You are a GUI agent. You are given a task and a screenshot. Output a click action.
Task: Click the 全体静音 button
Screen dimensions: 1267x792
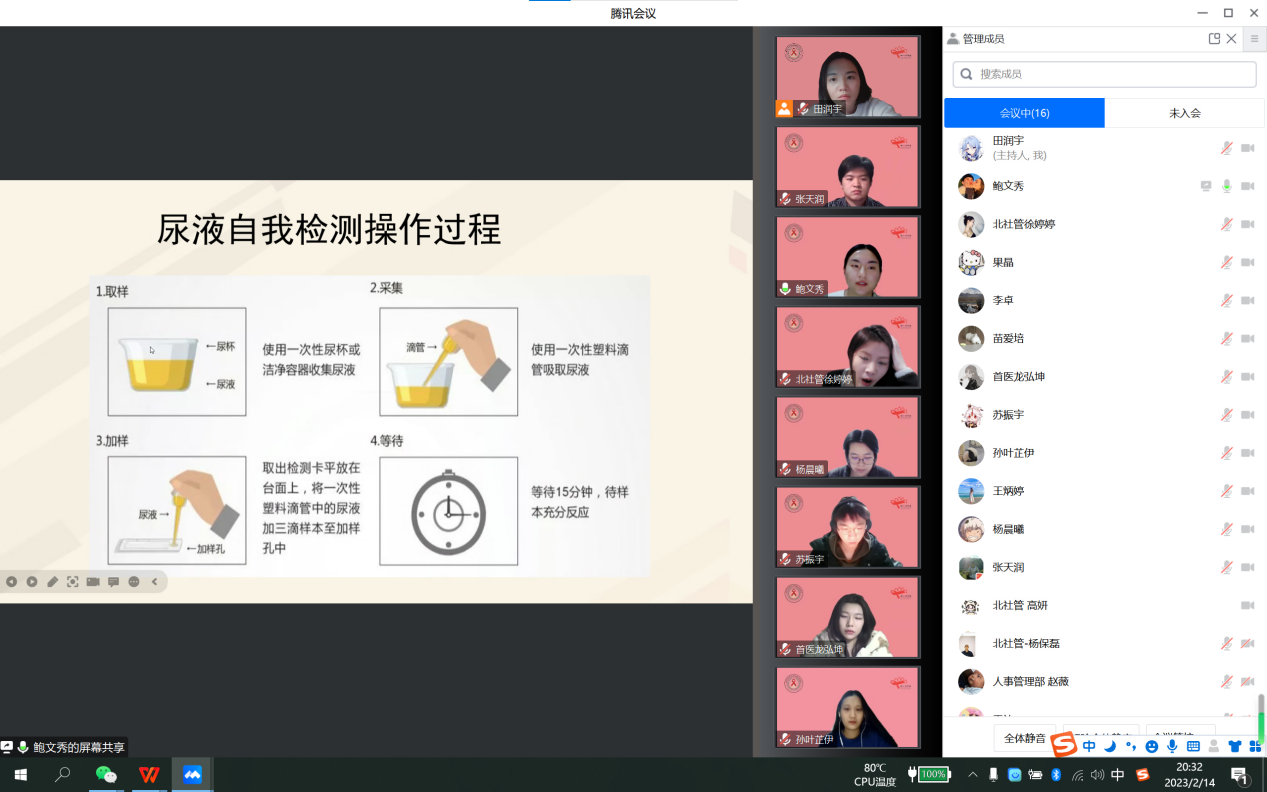click(1024, 738)
